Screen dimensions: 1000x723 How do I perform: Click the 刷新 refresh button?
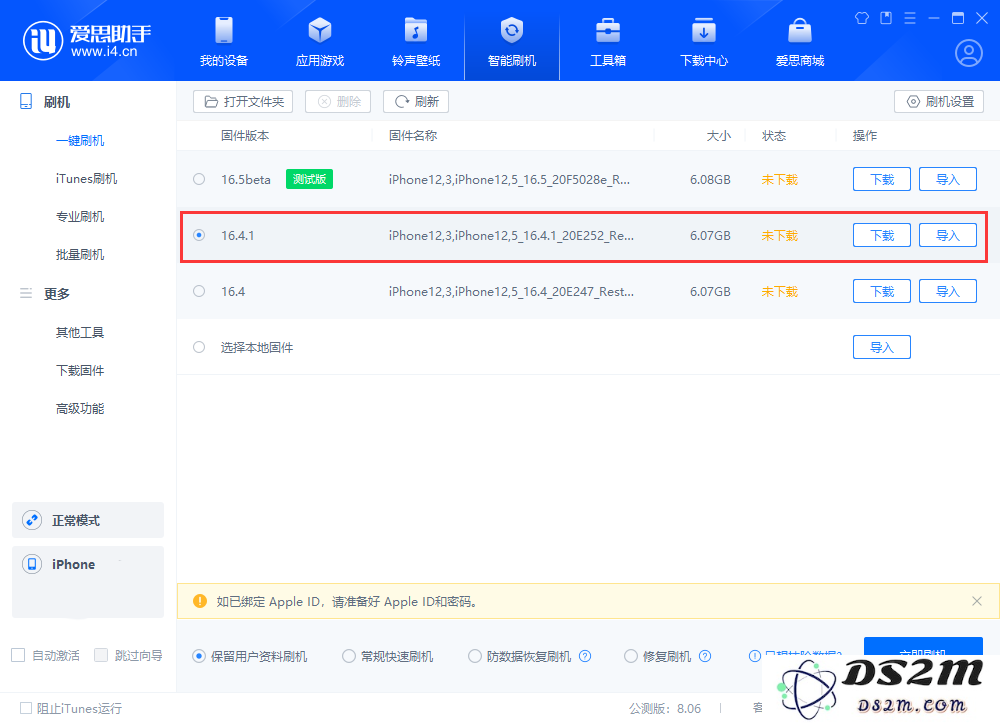(x=416, y=101)
